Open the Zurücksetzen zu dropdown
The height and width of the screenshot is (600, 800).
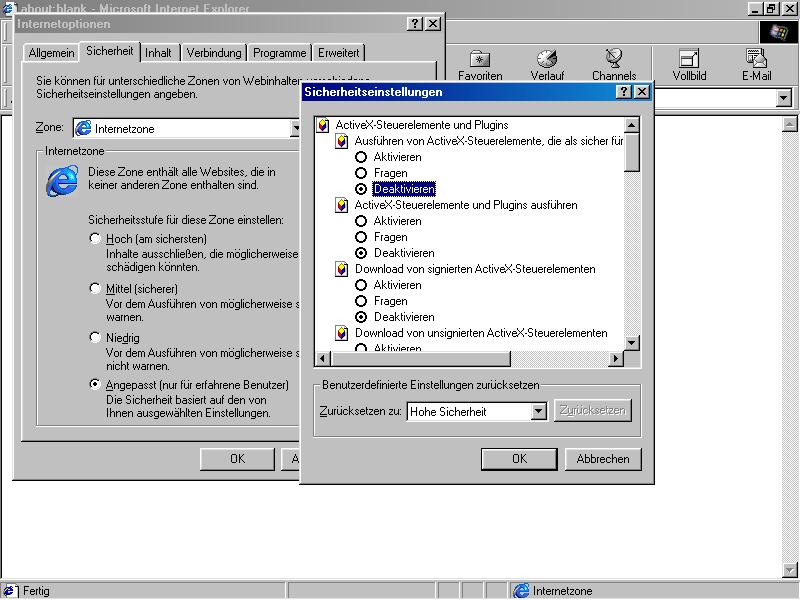tap(538, 411)
